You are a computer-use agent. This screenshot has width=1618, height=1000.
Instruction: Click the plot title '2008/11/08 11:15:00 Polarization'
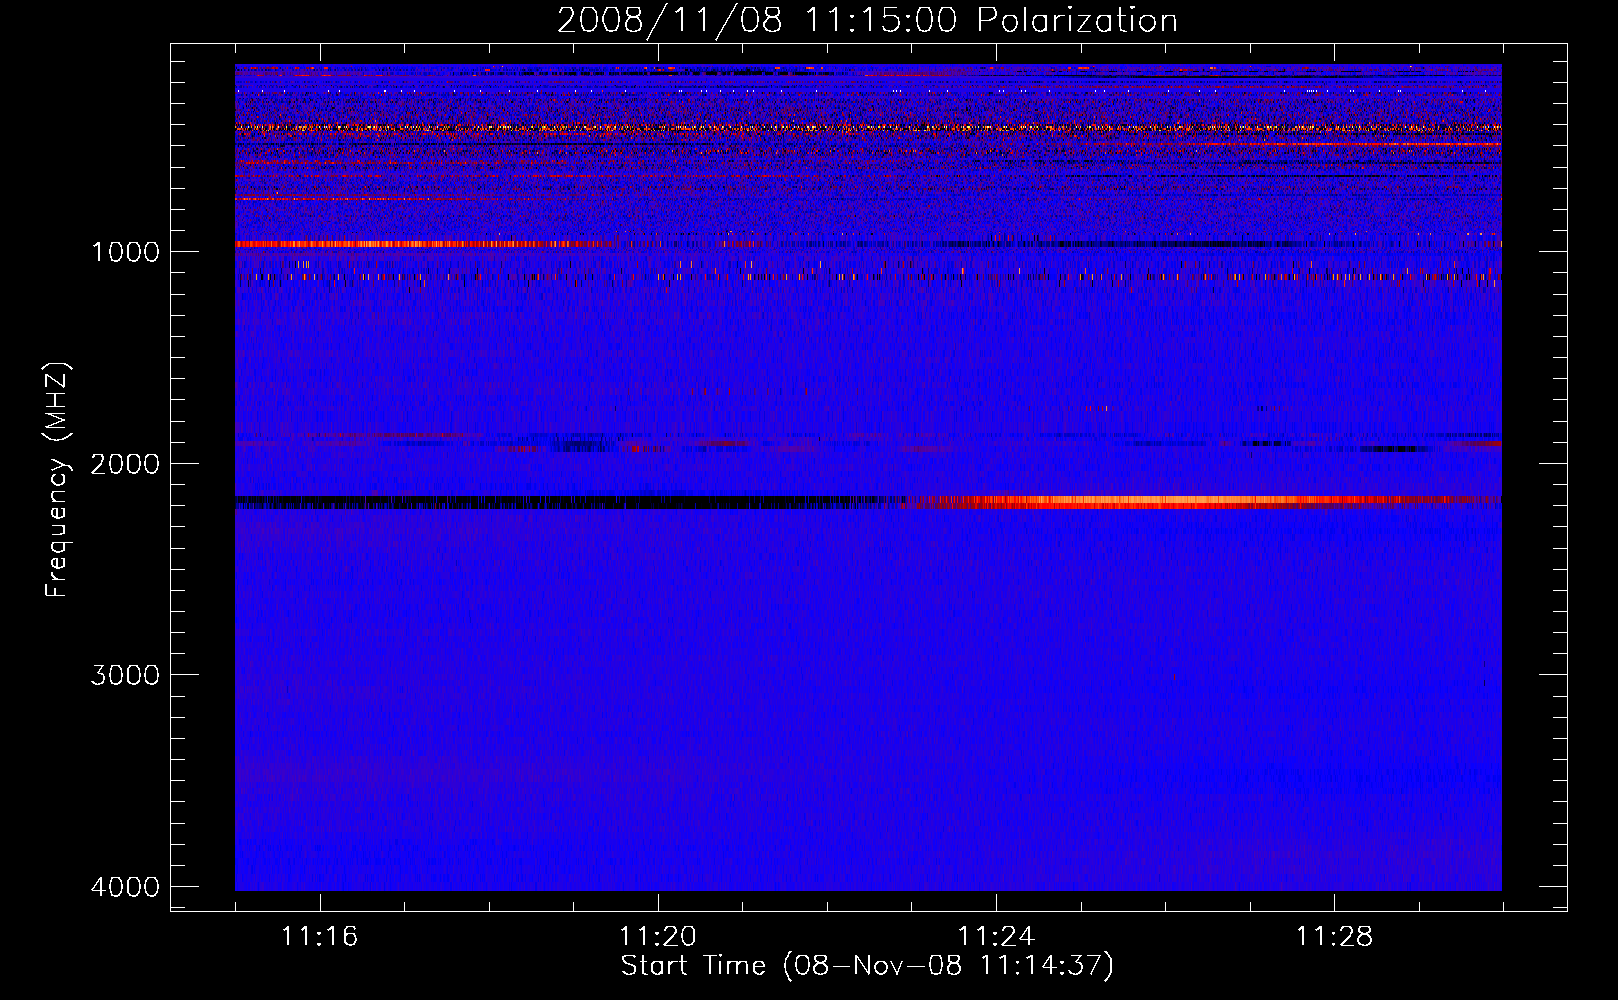click(x=867, y=21)
